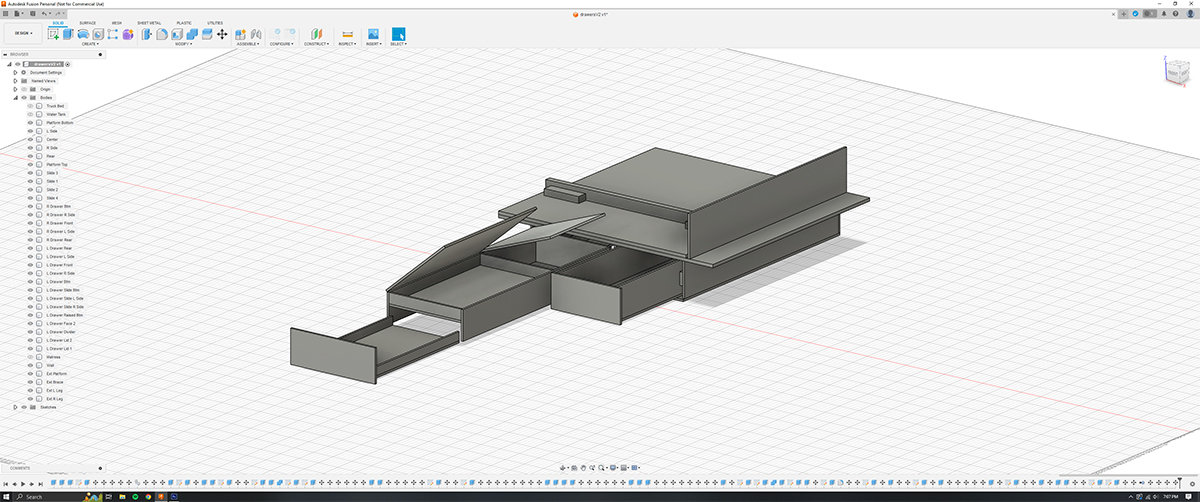Screen dimensions: 1200x502
Task: Select the Fillet tool in Modify
Action: pos(162,34)
